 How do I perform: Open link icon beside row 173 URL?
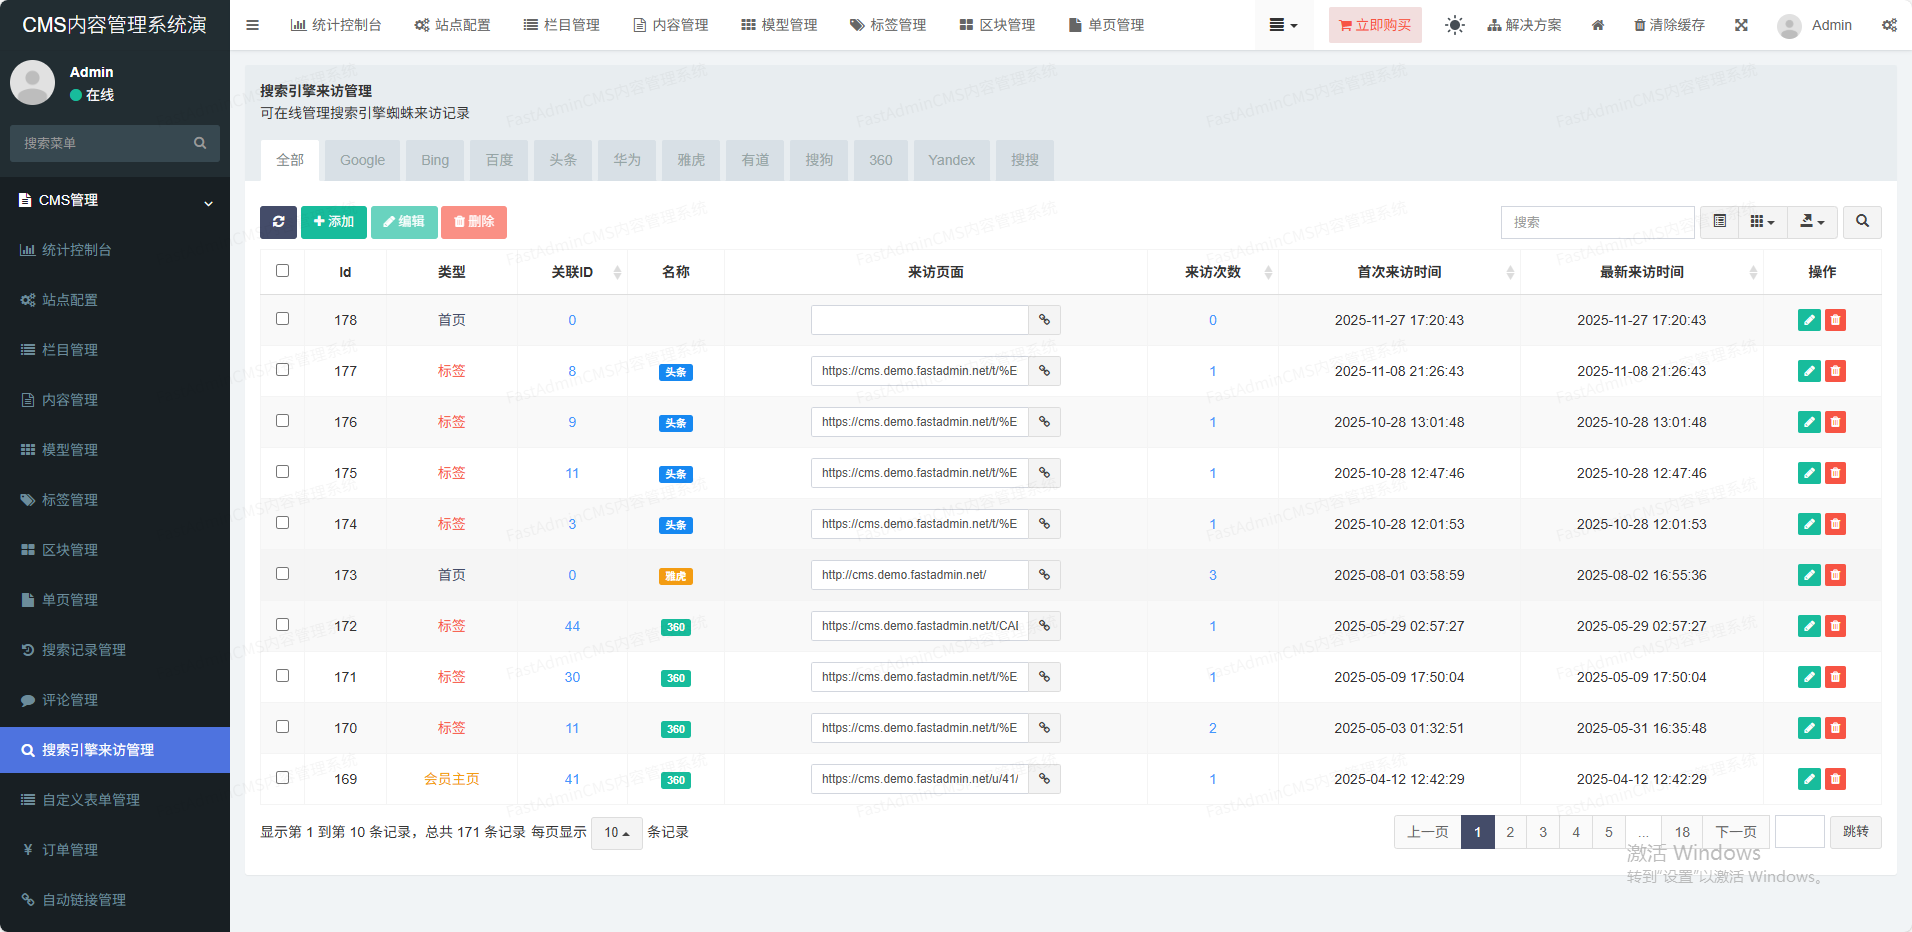1044,575
